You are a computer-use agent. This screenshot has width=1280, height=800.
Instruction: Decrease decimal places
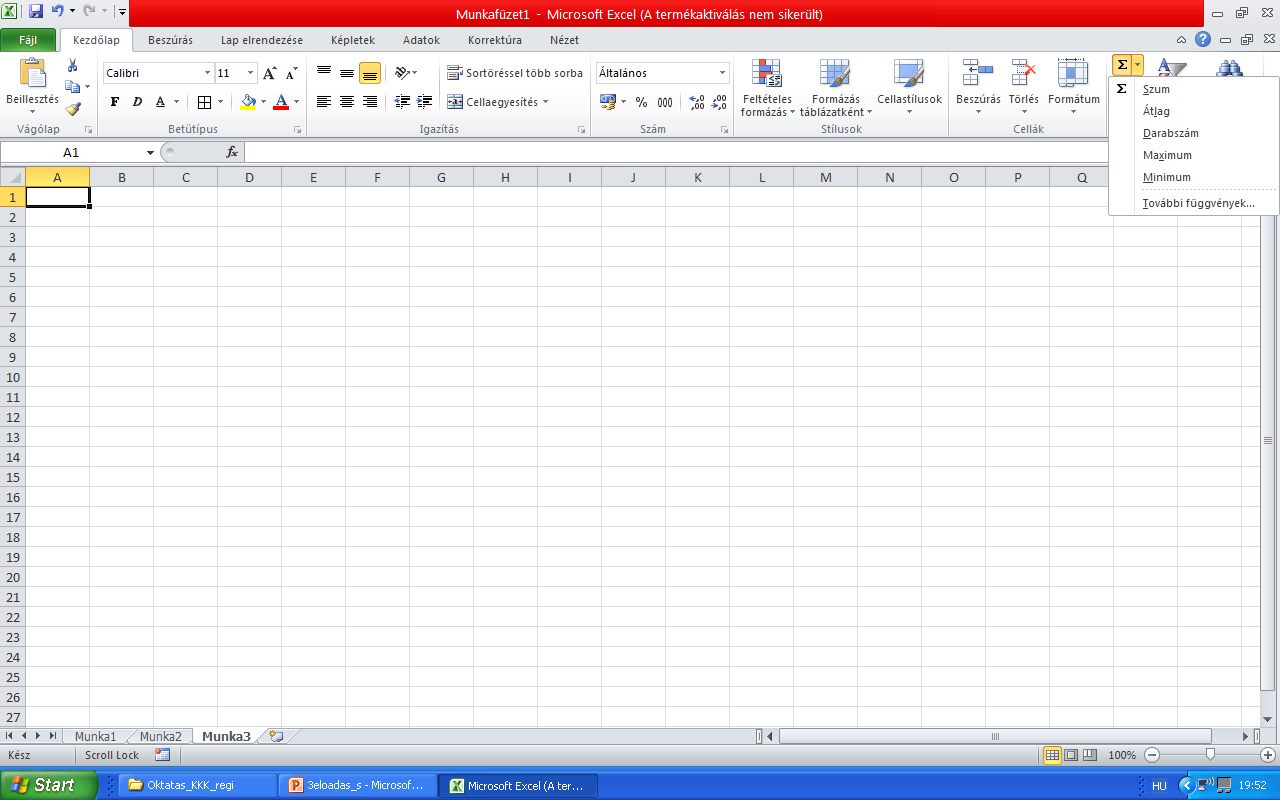tap(719, 102)
